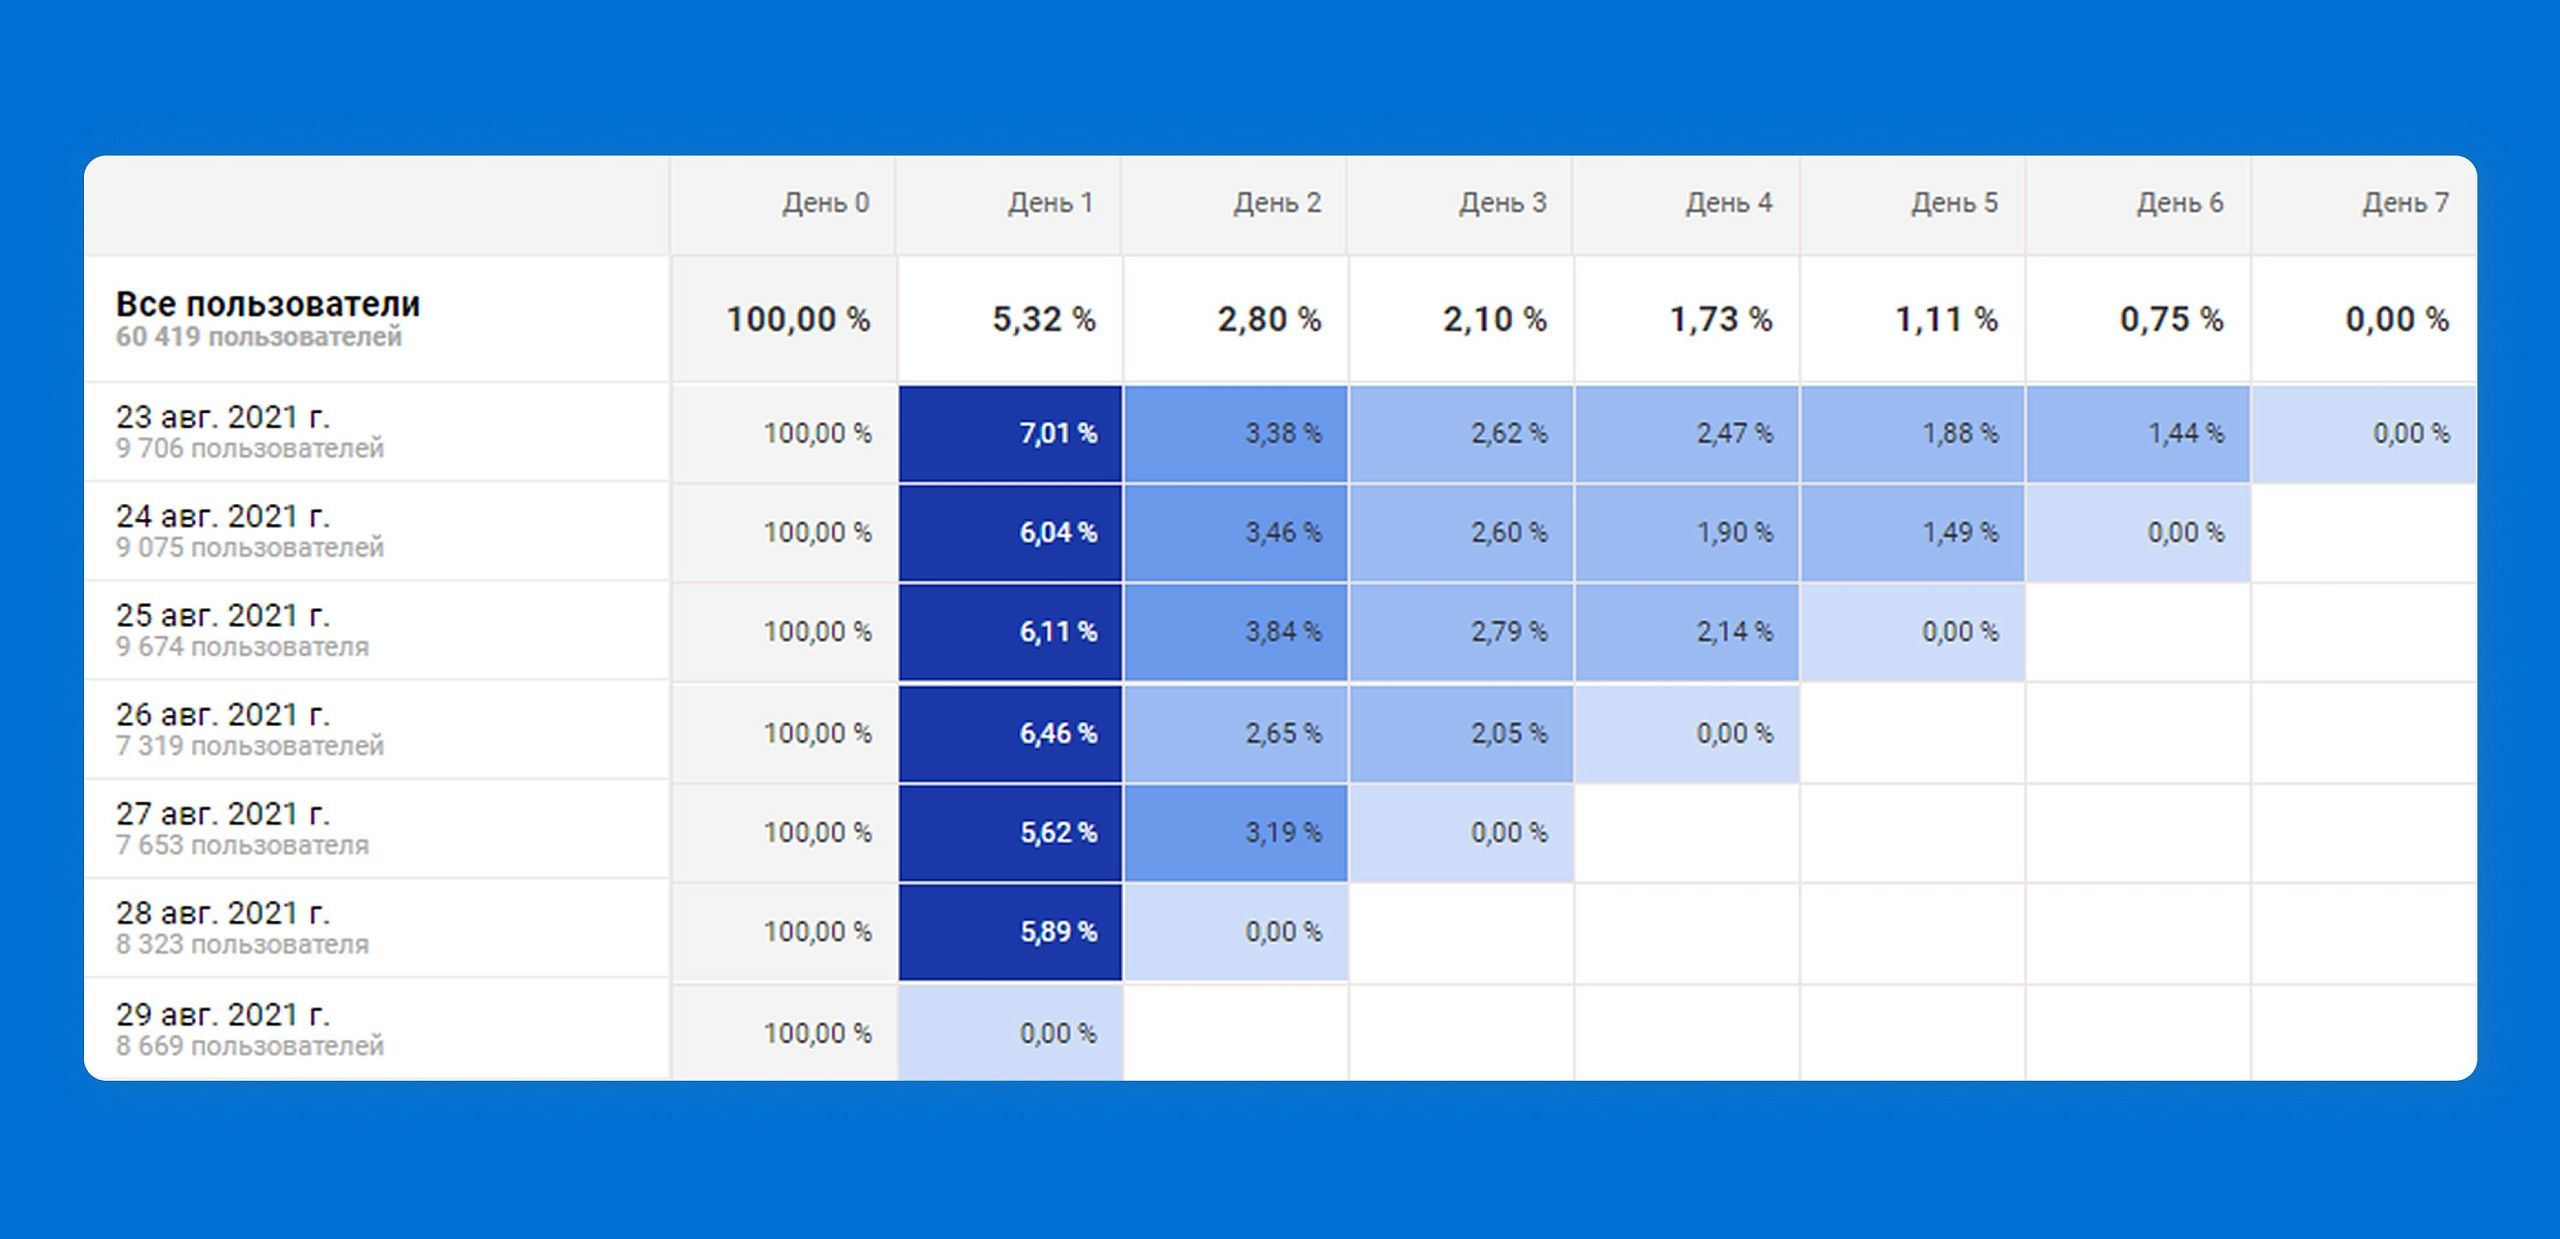The height and width of the screenshot is (1239, 2560).
Task: Click the Все пользователи summary row label
Action: coord(268,305)
